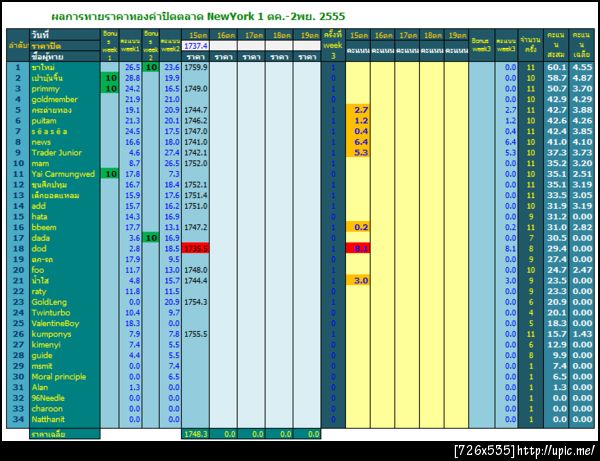The image size is (600, 461).
Task: Click the name 'Trader Junior'
Action: pyautogui.click(x=57, y=153)
